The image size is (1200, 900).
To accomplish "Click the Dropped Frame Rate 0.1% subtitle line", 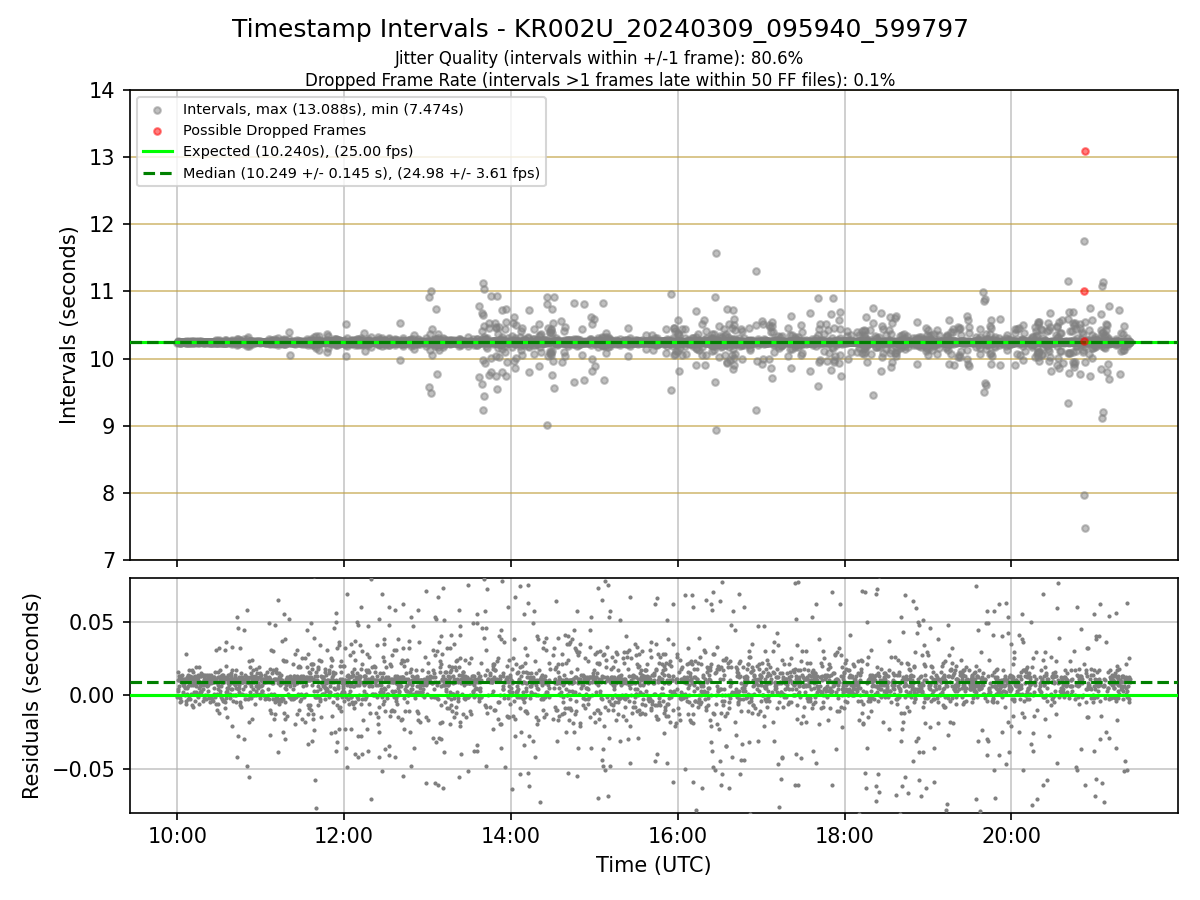I will click(600, 79).
